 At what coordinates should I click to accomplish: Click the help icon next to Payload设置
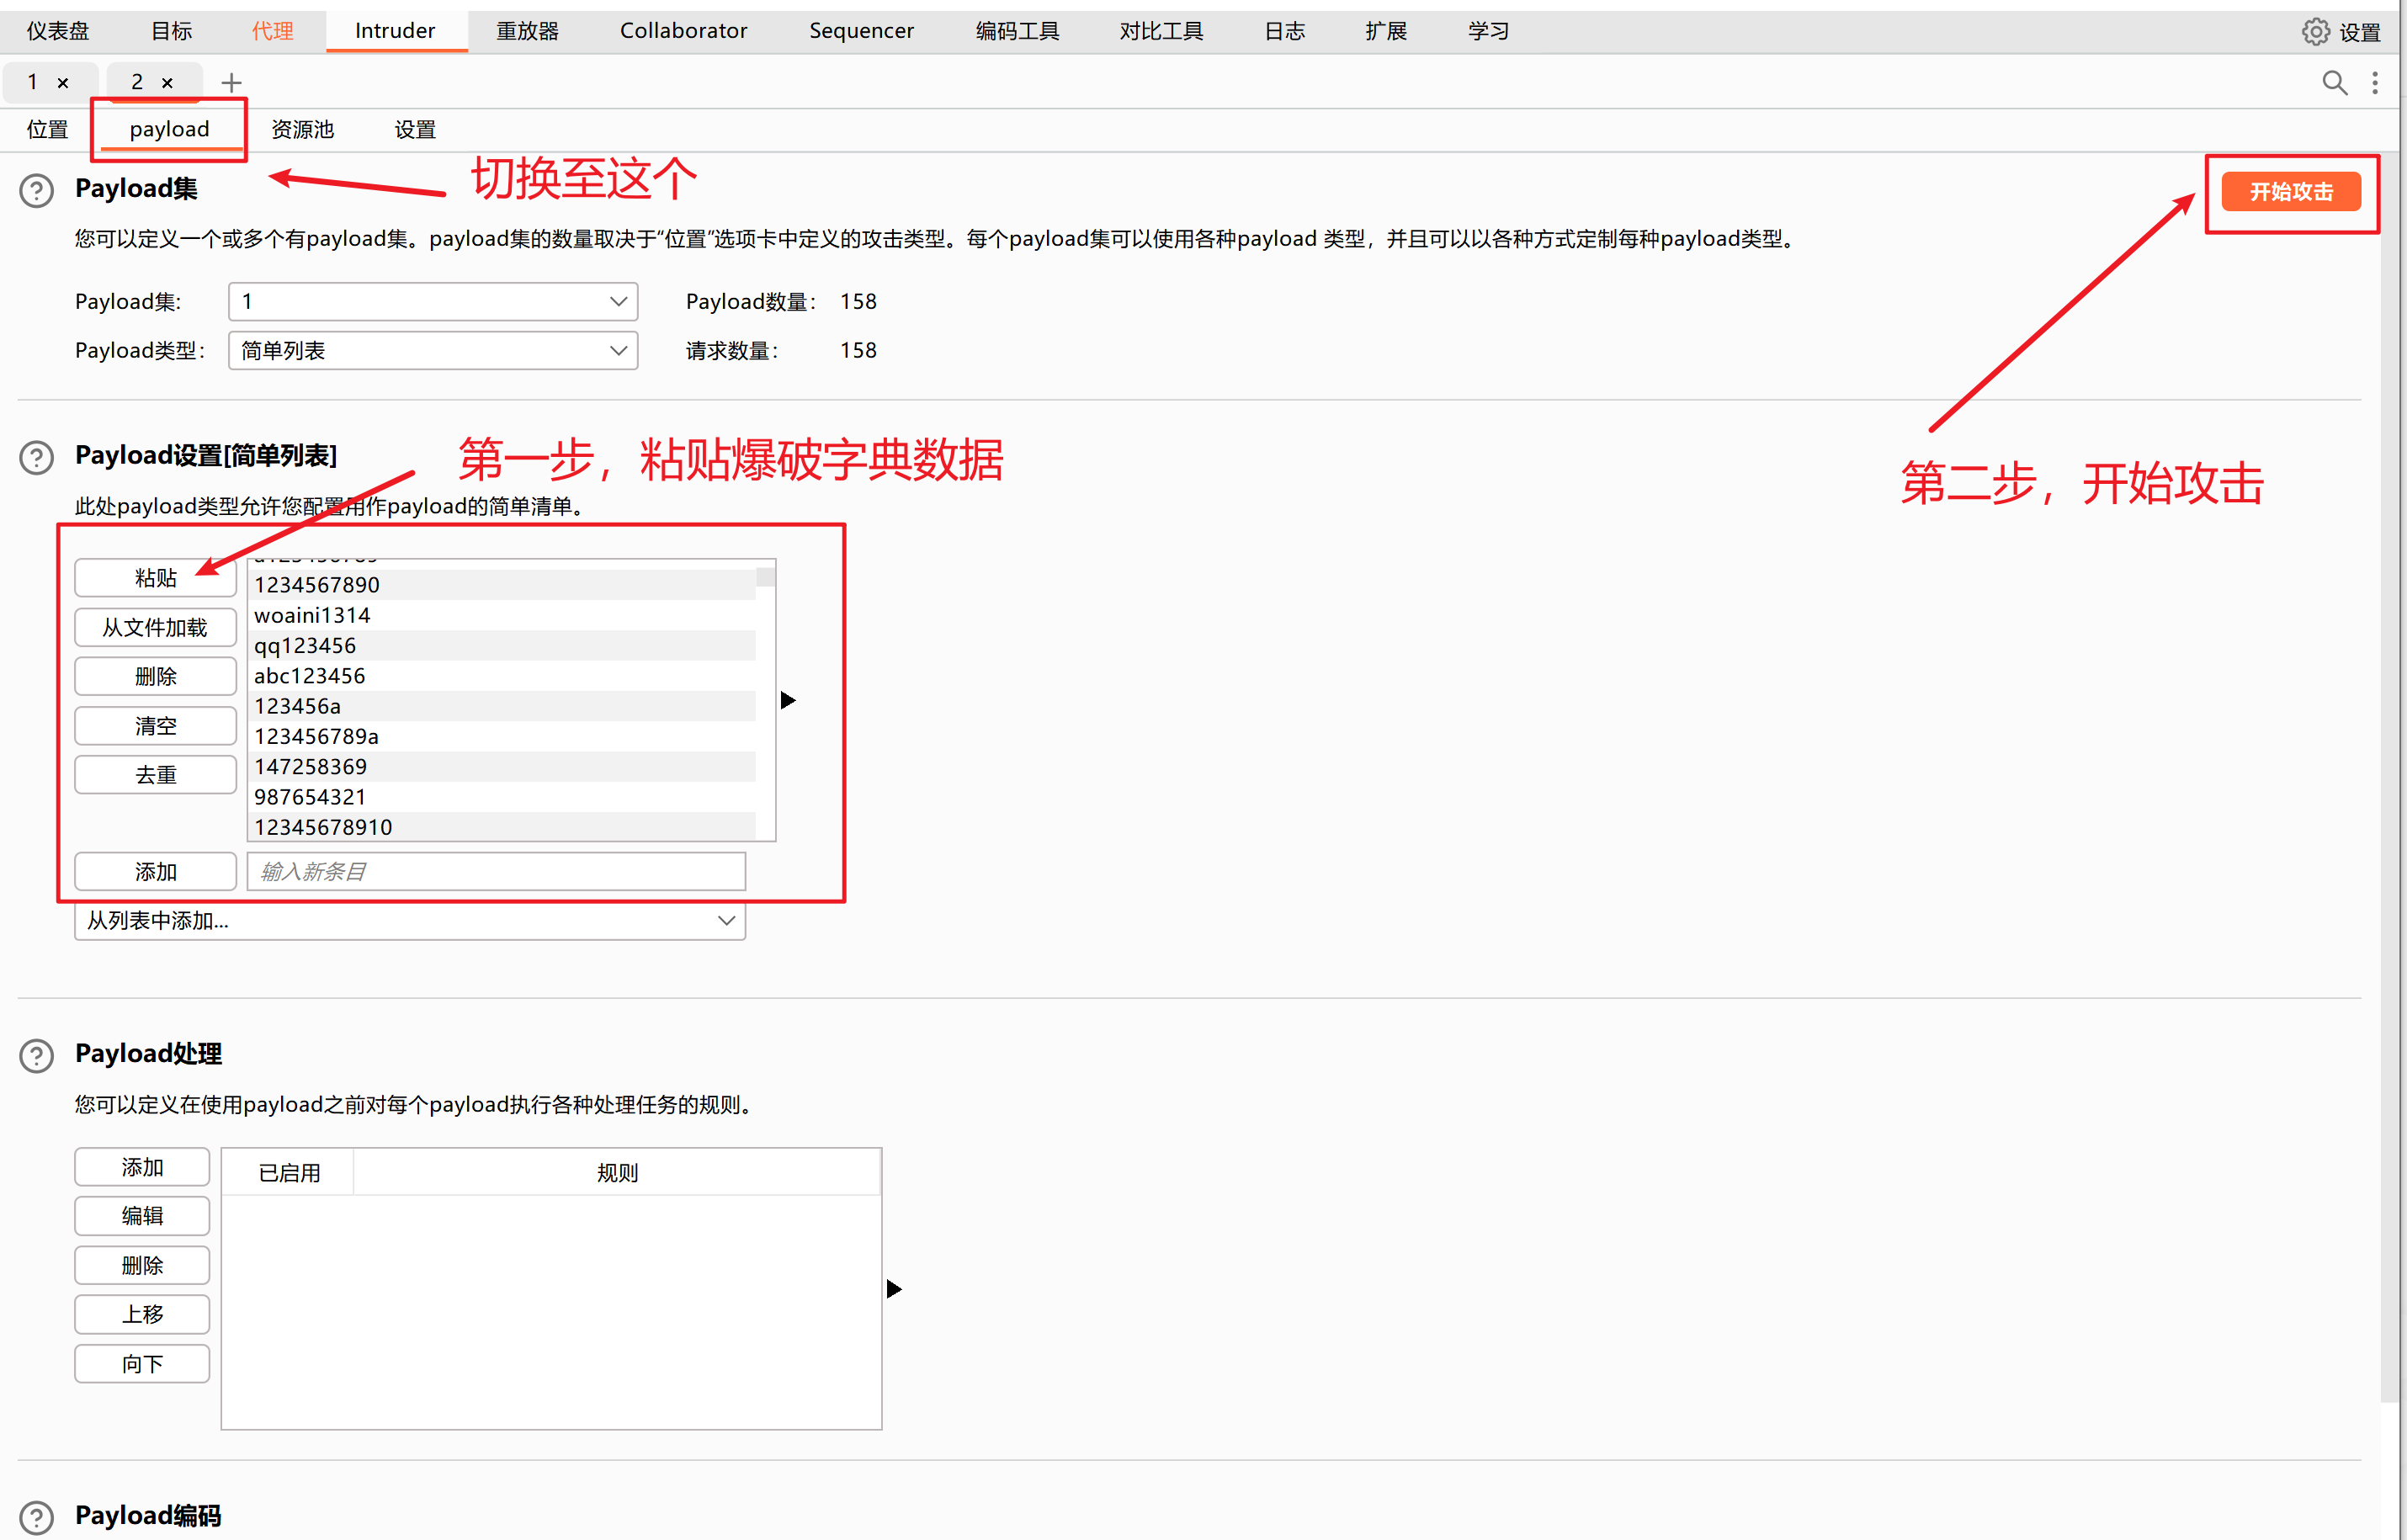[x=37, y=457]
